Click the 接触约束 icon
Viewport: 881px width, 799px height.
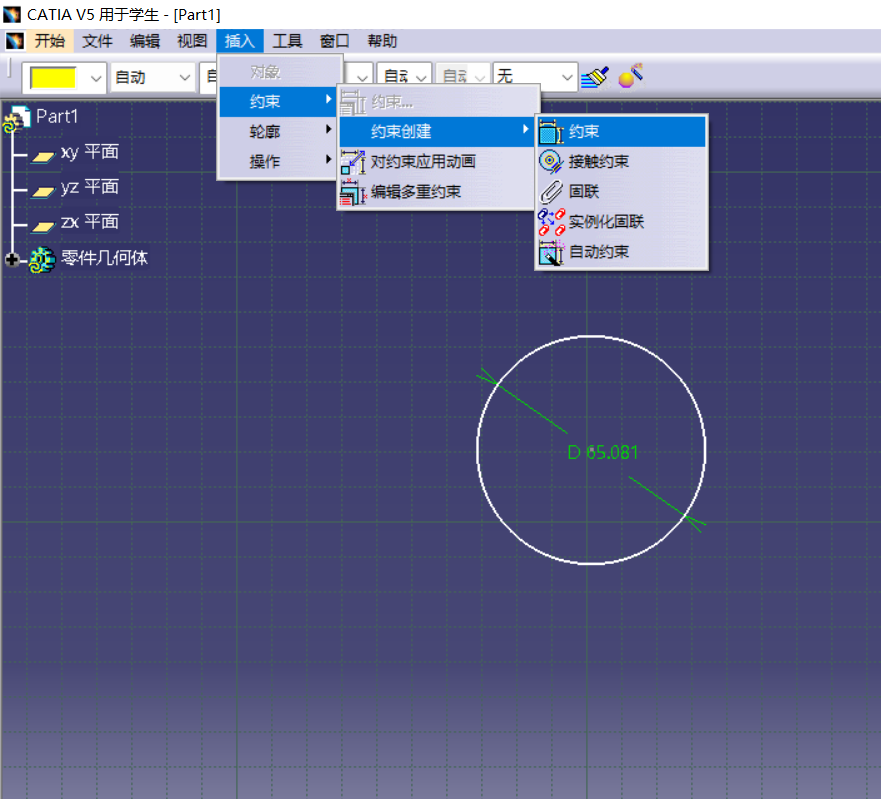551,162
